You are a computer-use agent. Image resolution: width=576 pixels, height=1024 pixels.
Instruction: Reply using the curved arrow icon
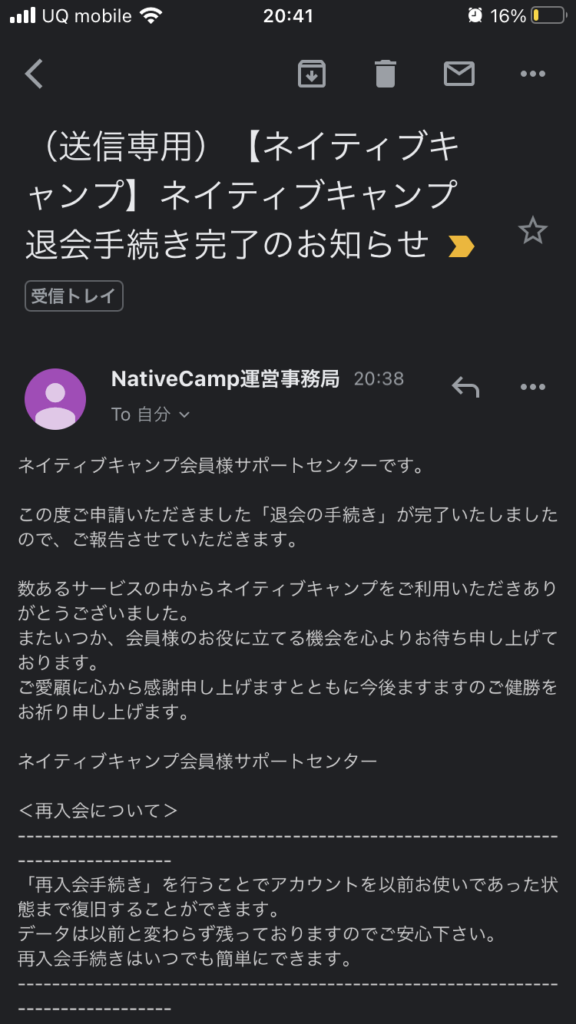point(466,387)
